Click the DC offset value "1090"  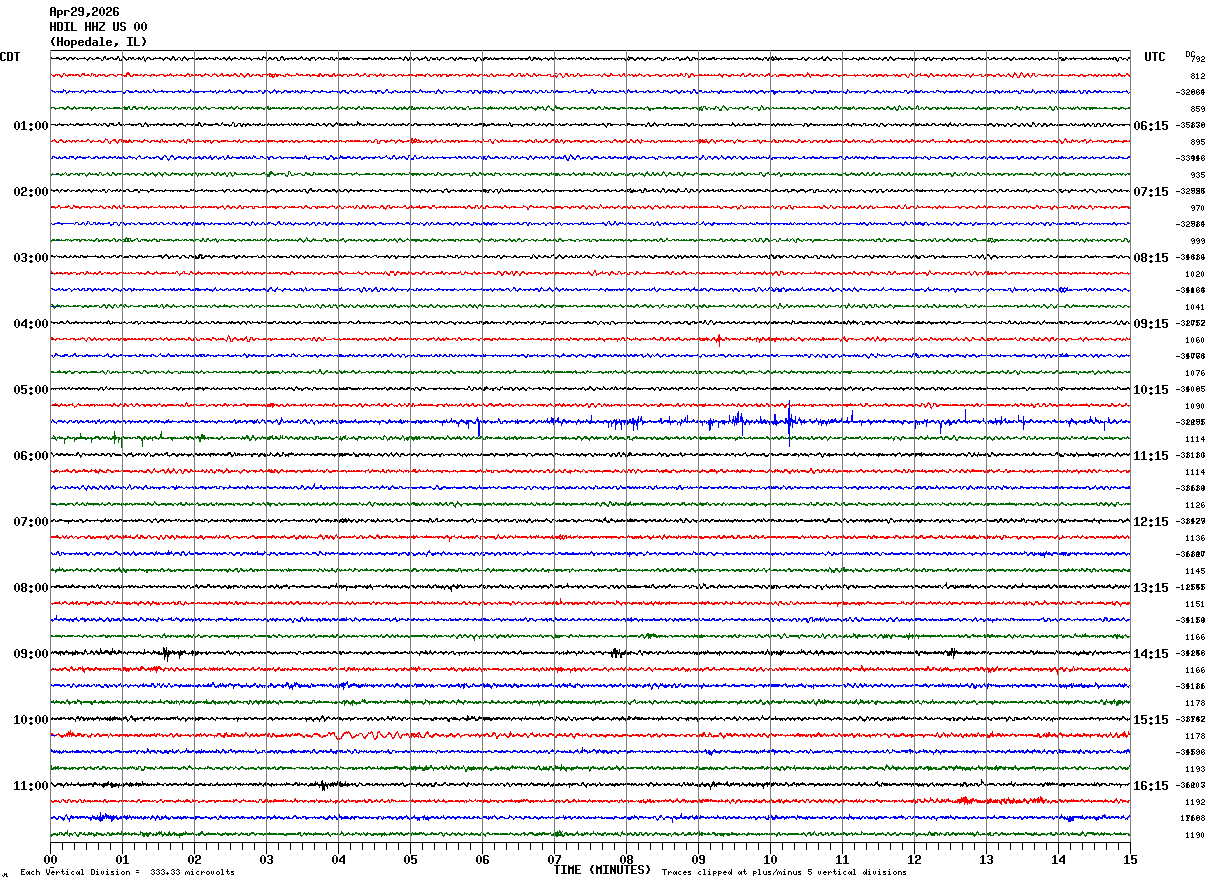click(x=1195, y=406)
